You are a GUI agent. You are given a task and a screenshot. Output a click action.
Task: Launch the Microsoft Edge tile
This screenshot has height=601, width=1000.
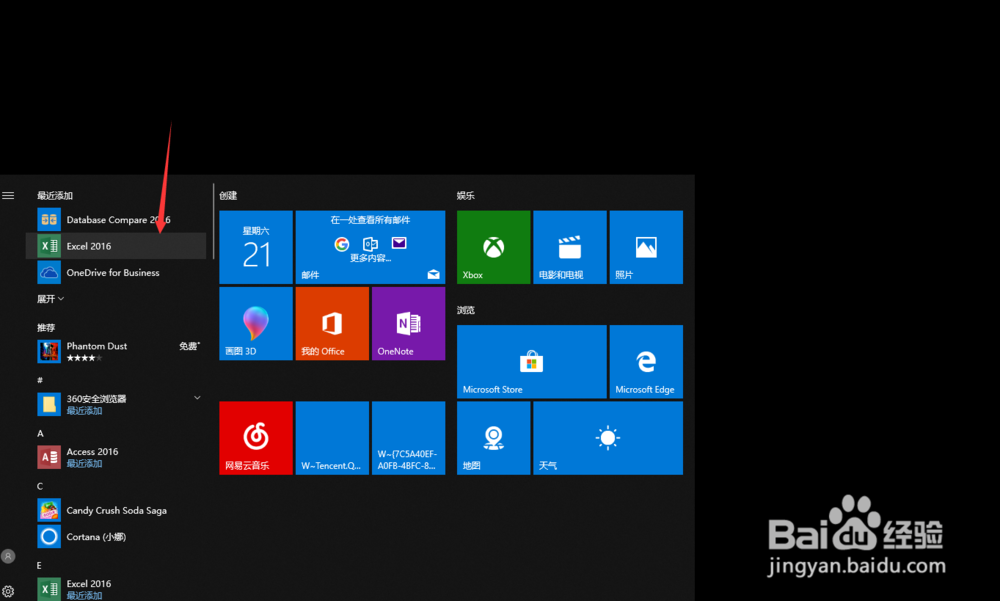646,362
